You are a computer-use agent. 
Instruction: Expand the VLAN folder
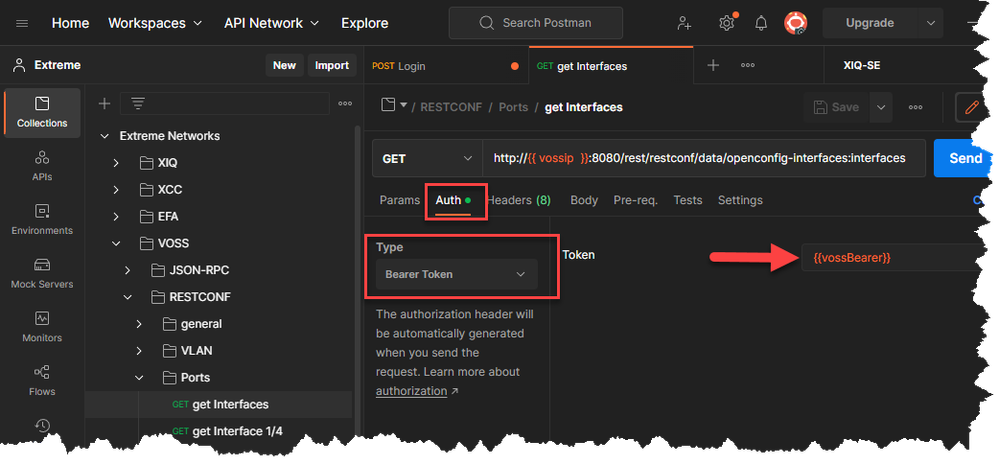click(x=139, y=350)
